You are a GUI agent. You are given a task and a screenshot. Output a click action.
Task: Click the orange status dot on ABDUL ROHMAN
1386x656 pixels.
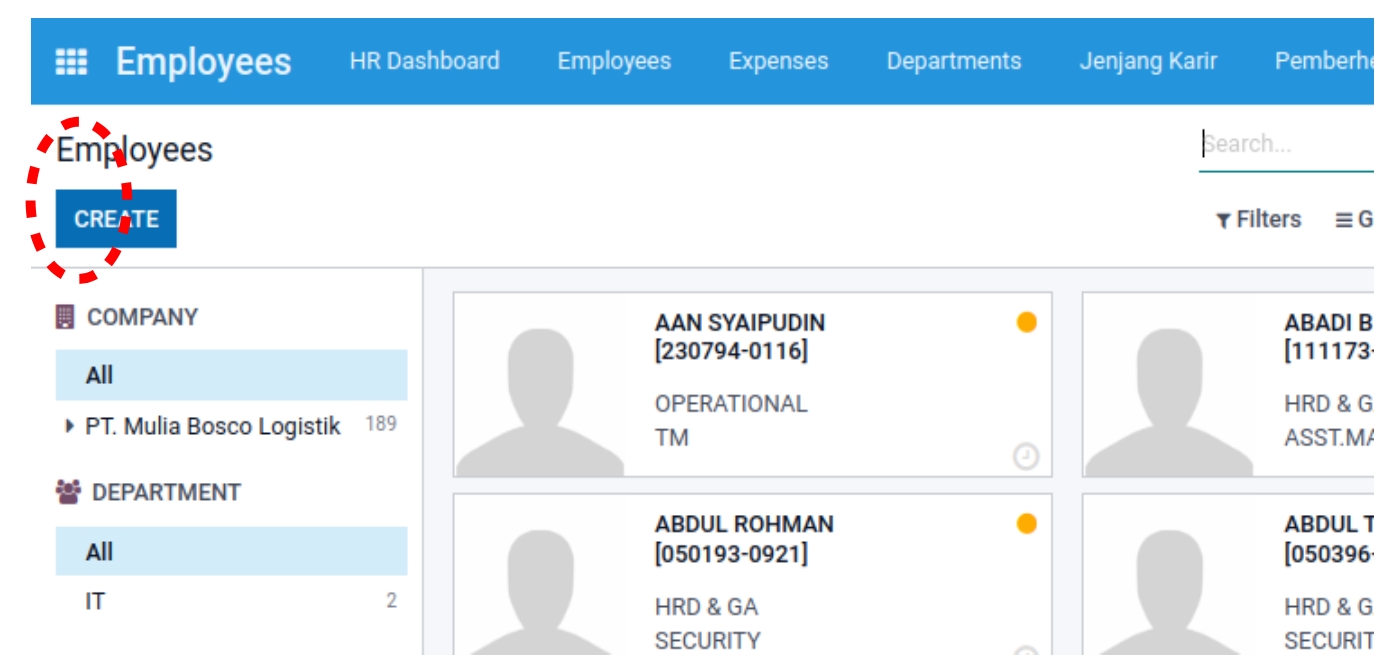click(1026, 523)
